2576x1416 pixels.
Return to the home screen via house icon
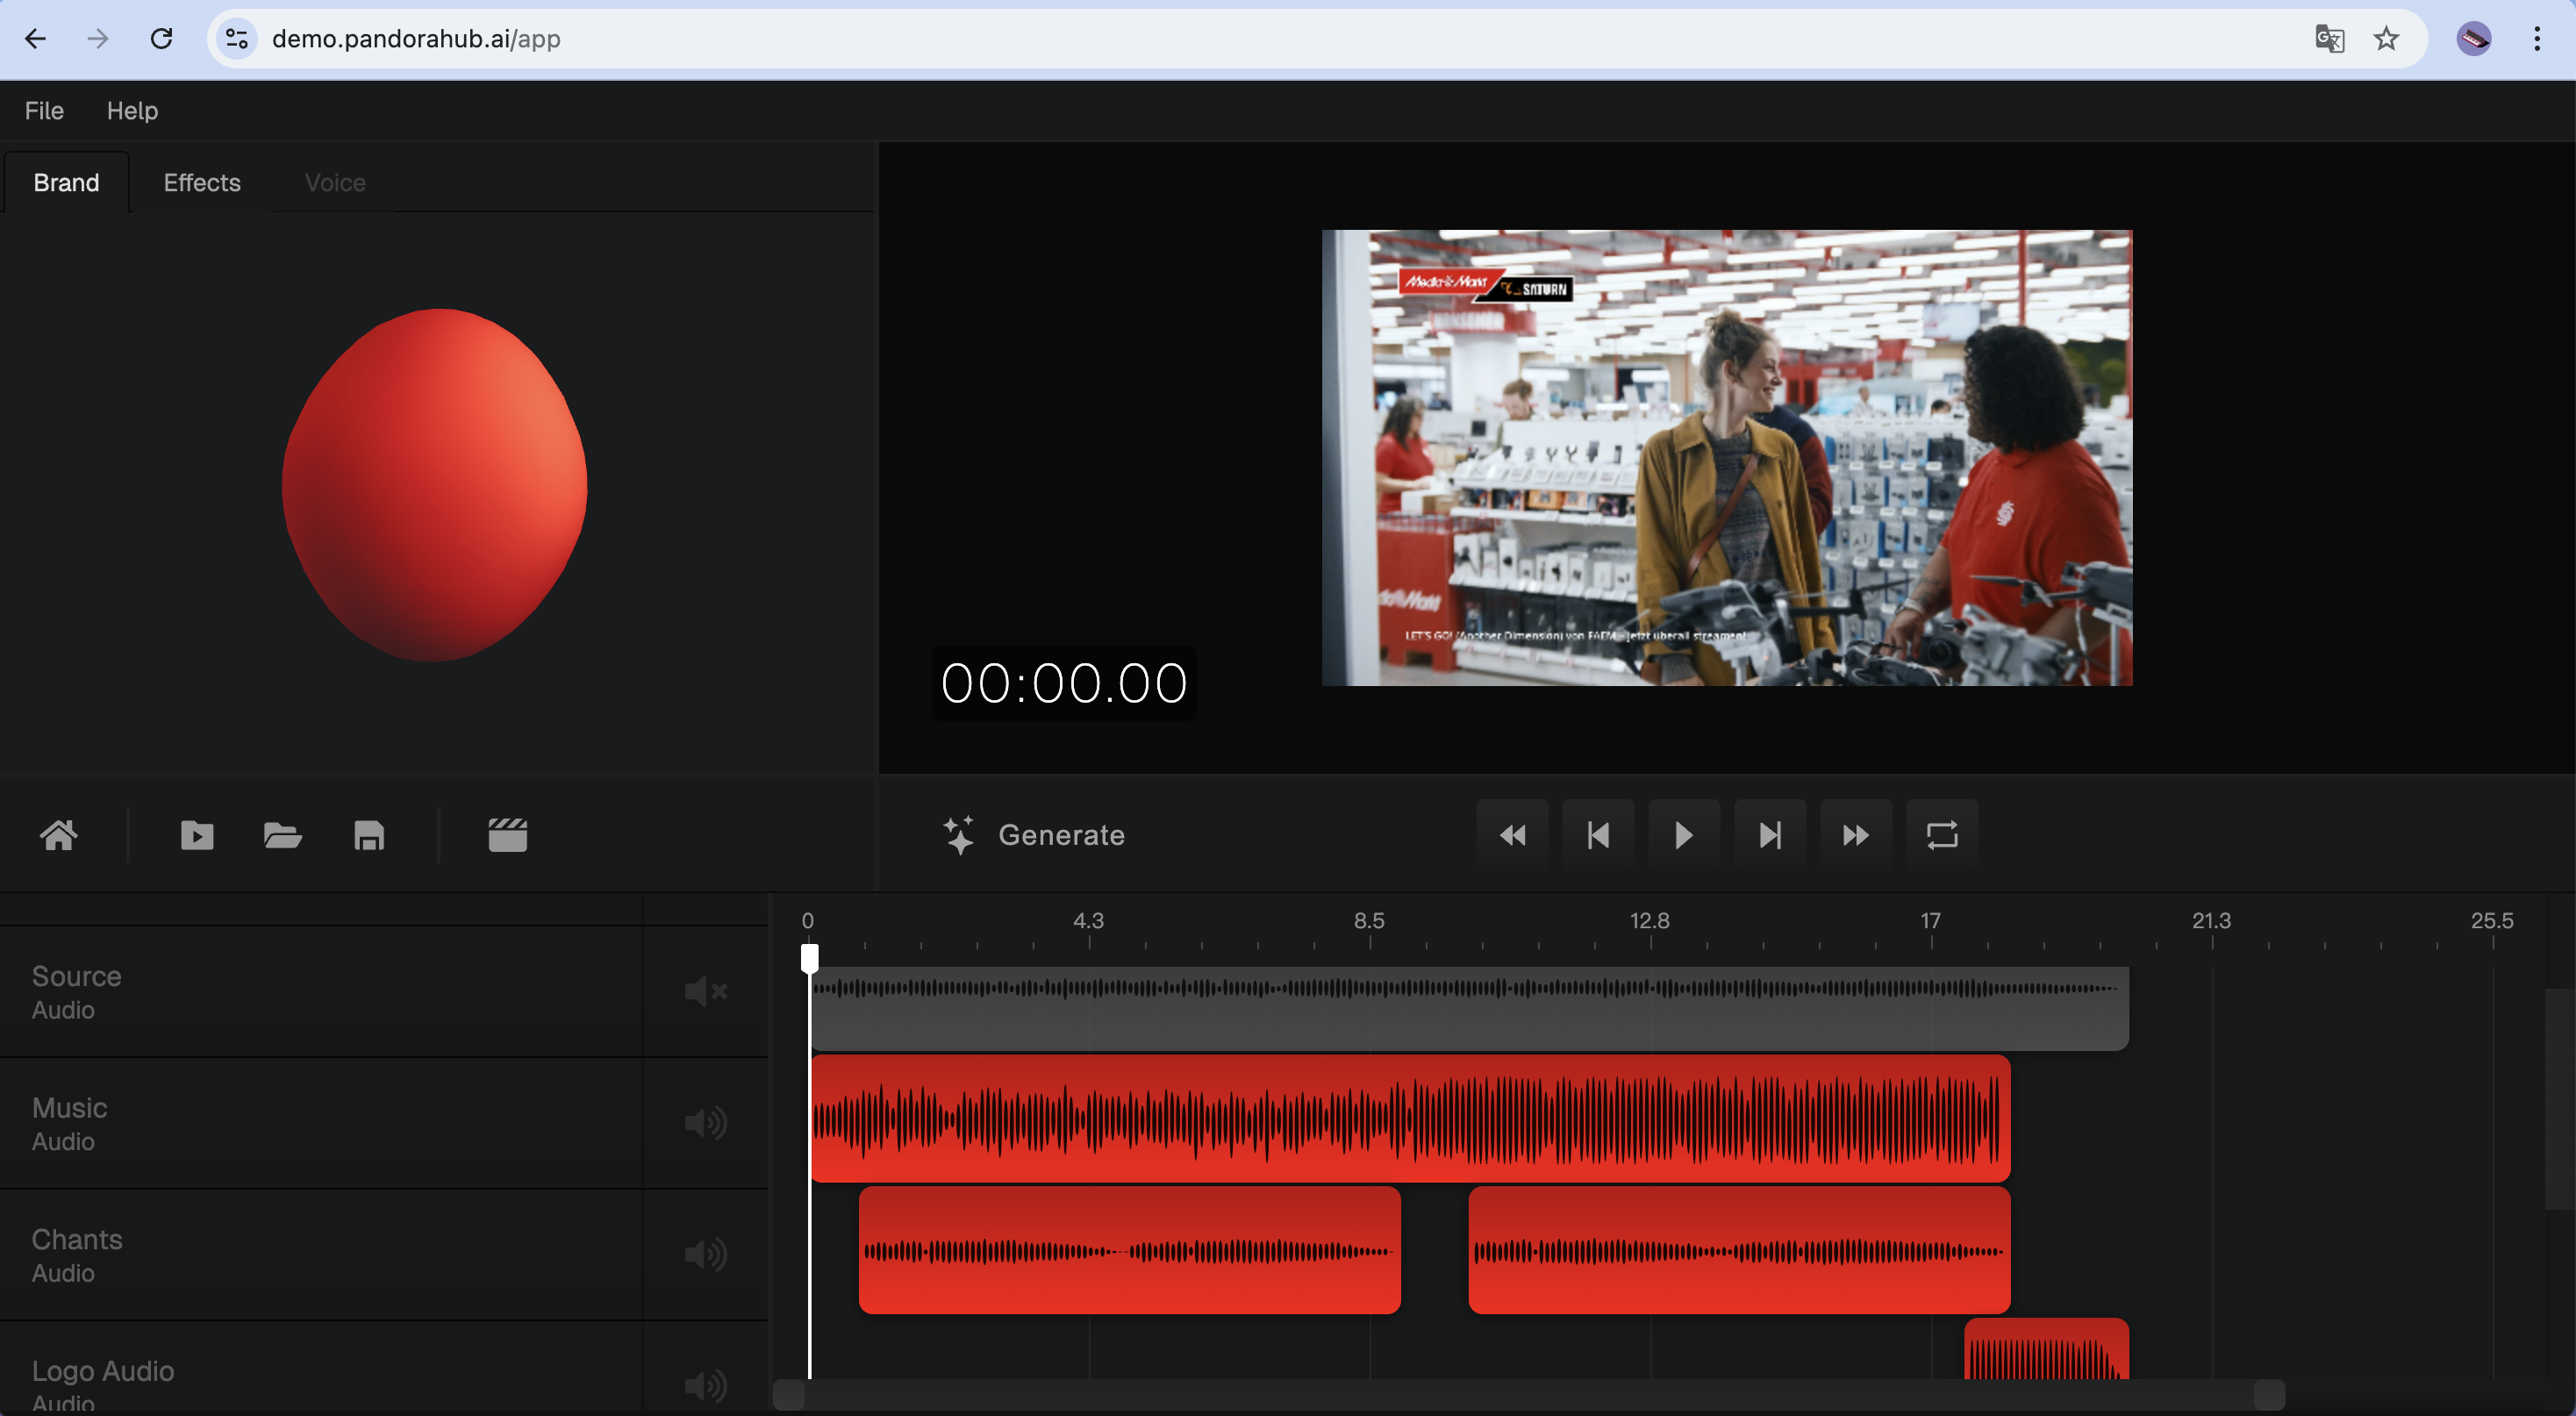pos(59,836)
